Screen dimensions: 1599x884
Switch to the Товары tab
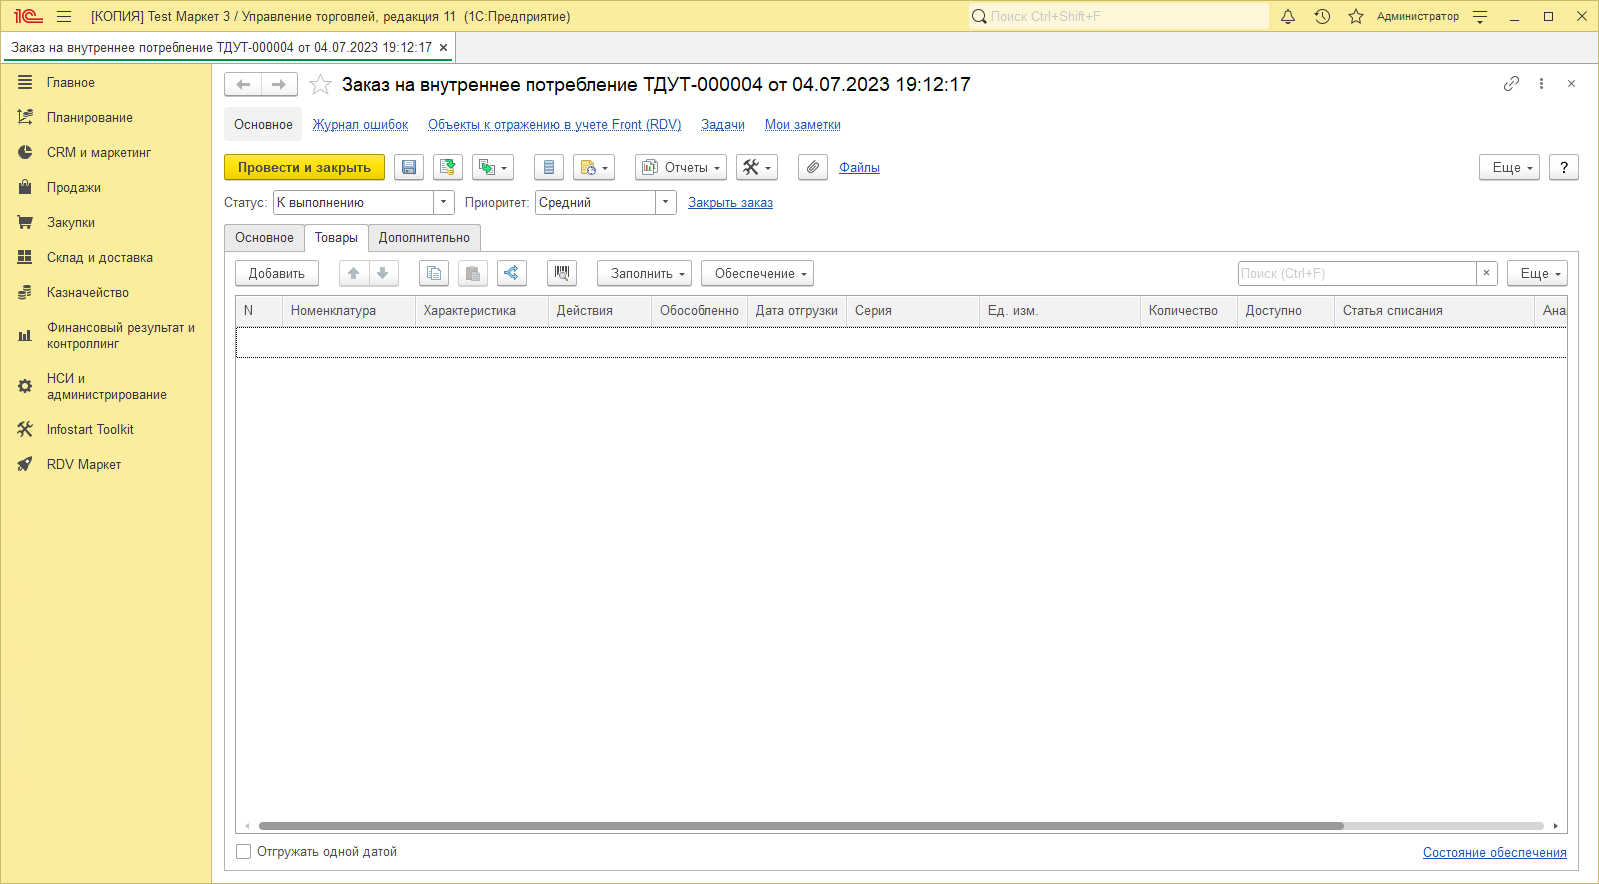336,238
